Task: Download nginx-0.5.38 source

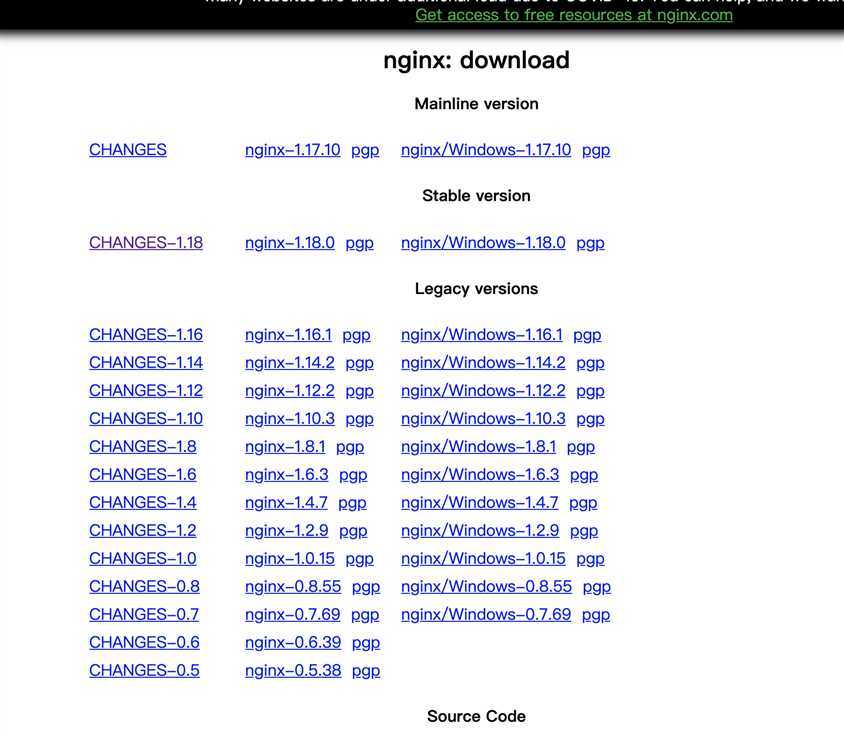Action: (x=293, y=671)
